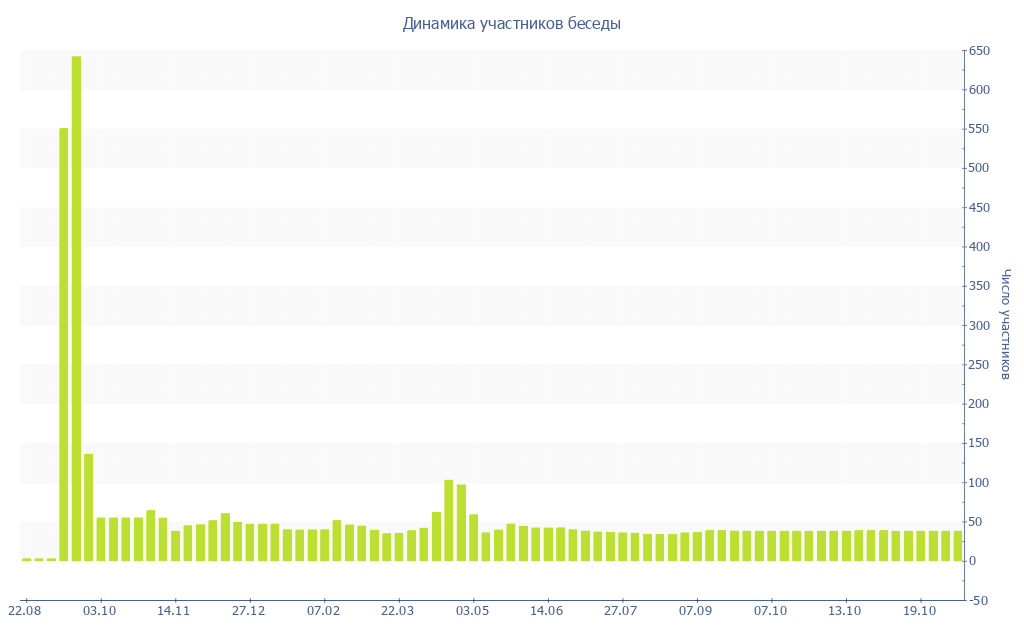Select the bar peaking near 100 before 03.05
Screen dimensions: 1024x640
point(449,520)
